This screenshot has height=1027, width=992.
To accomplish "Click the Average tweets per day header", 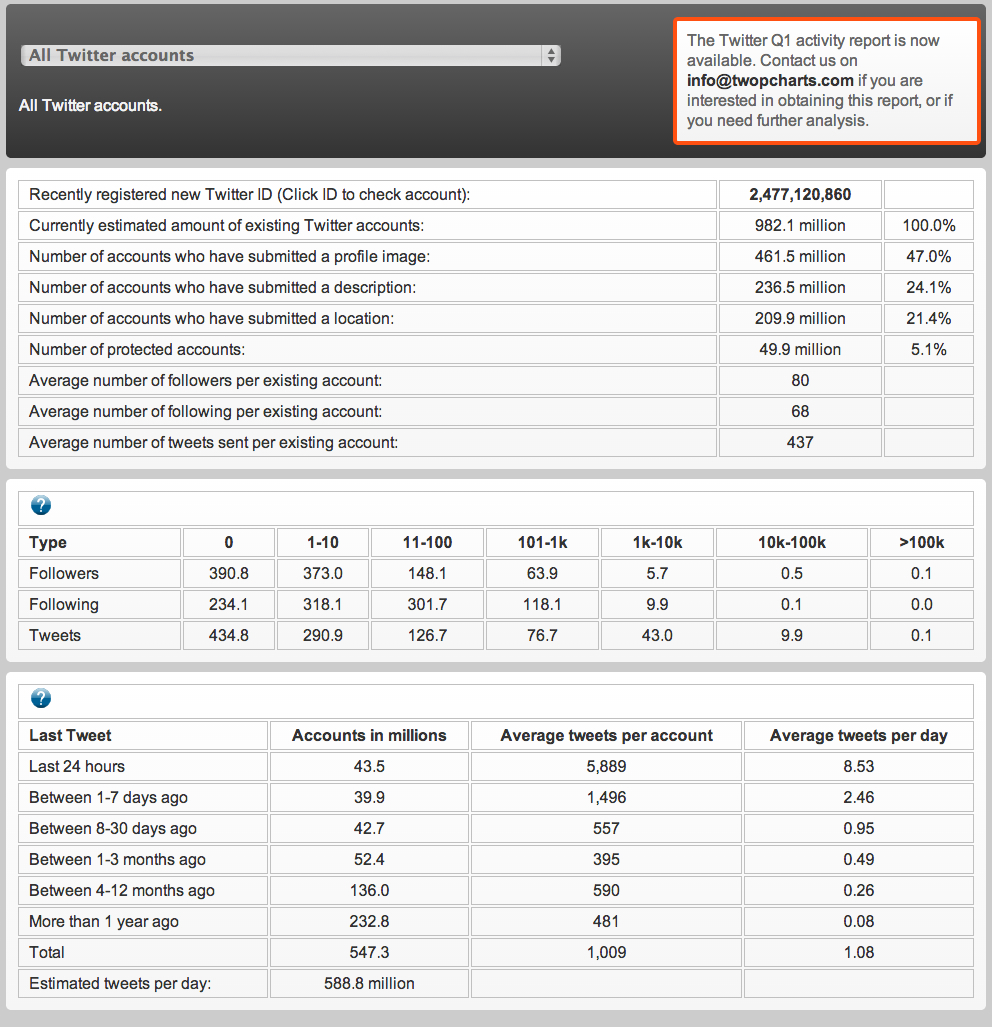I will [x=858, y=736].
